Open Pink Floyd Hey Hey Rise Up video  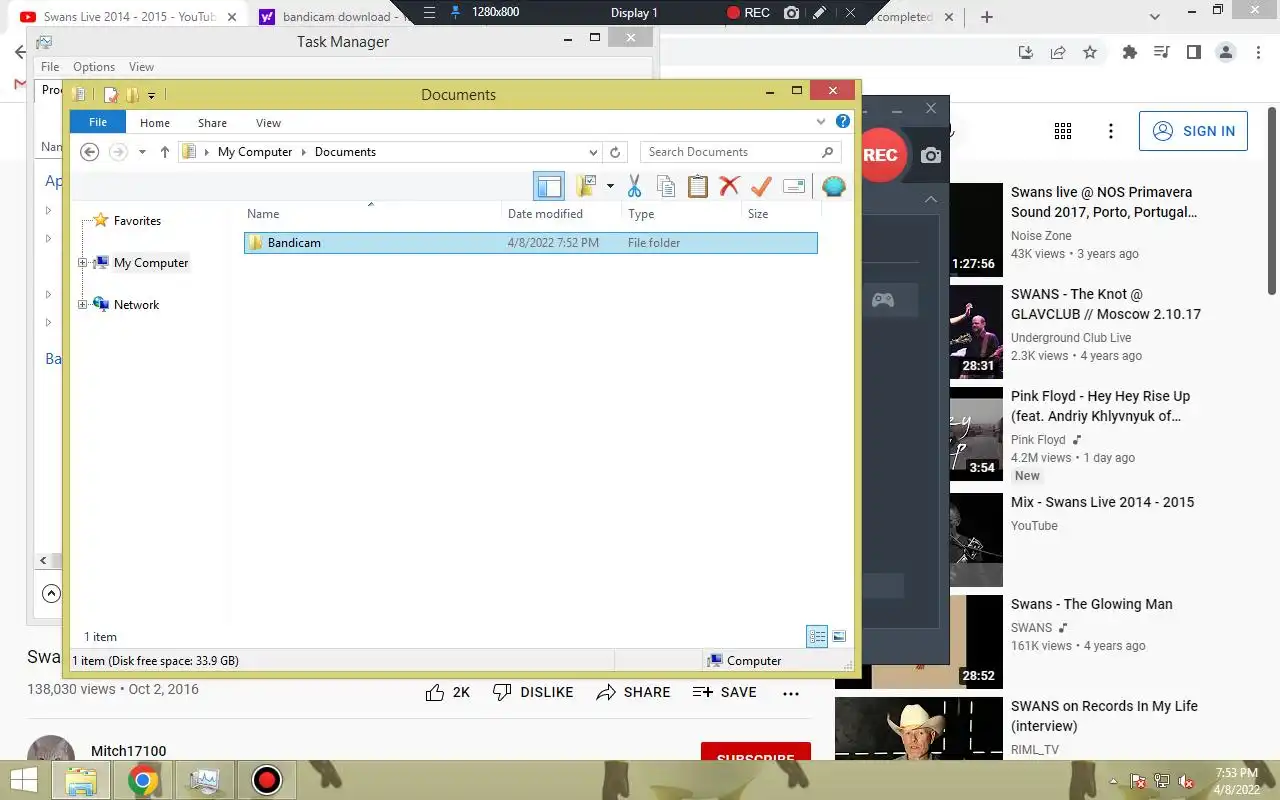pyautogui.click(x=1100, y=406)
